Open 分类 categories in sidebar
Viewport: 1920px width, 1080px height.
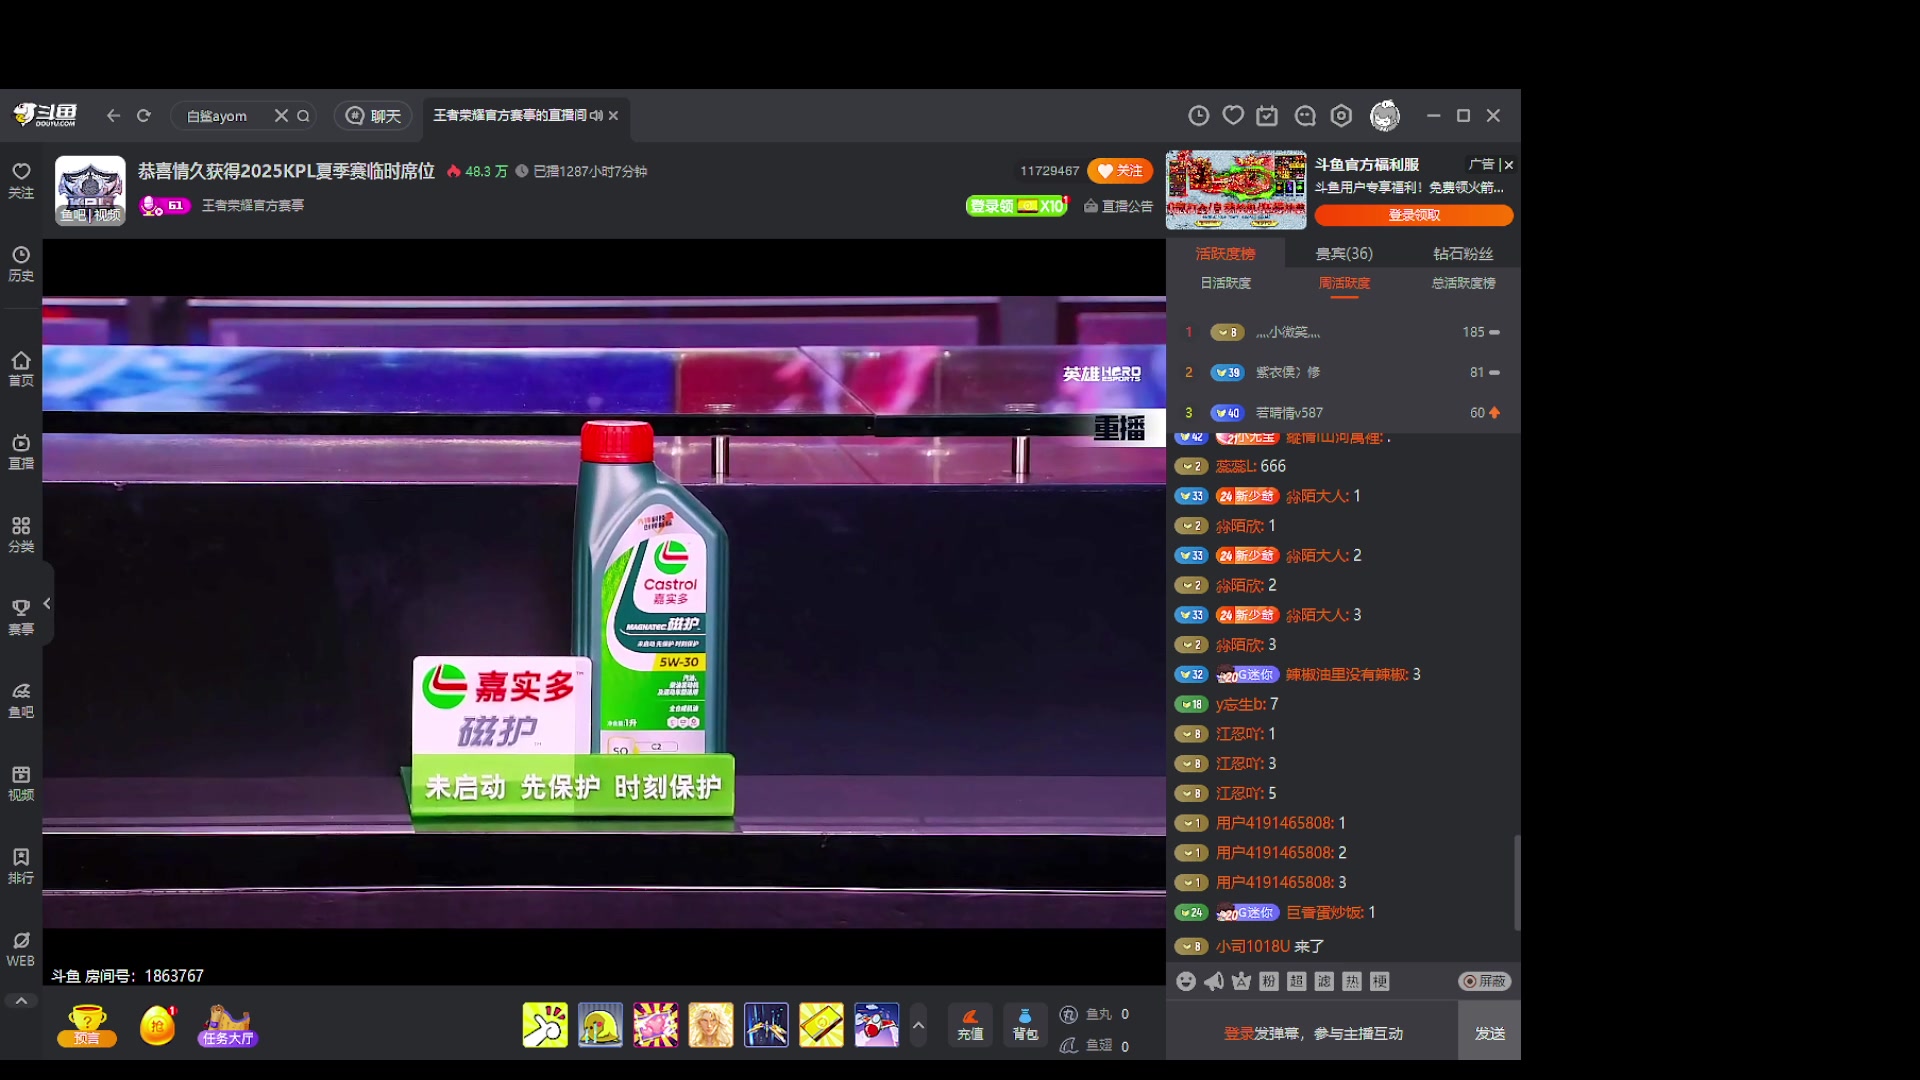click(21, 535)
